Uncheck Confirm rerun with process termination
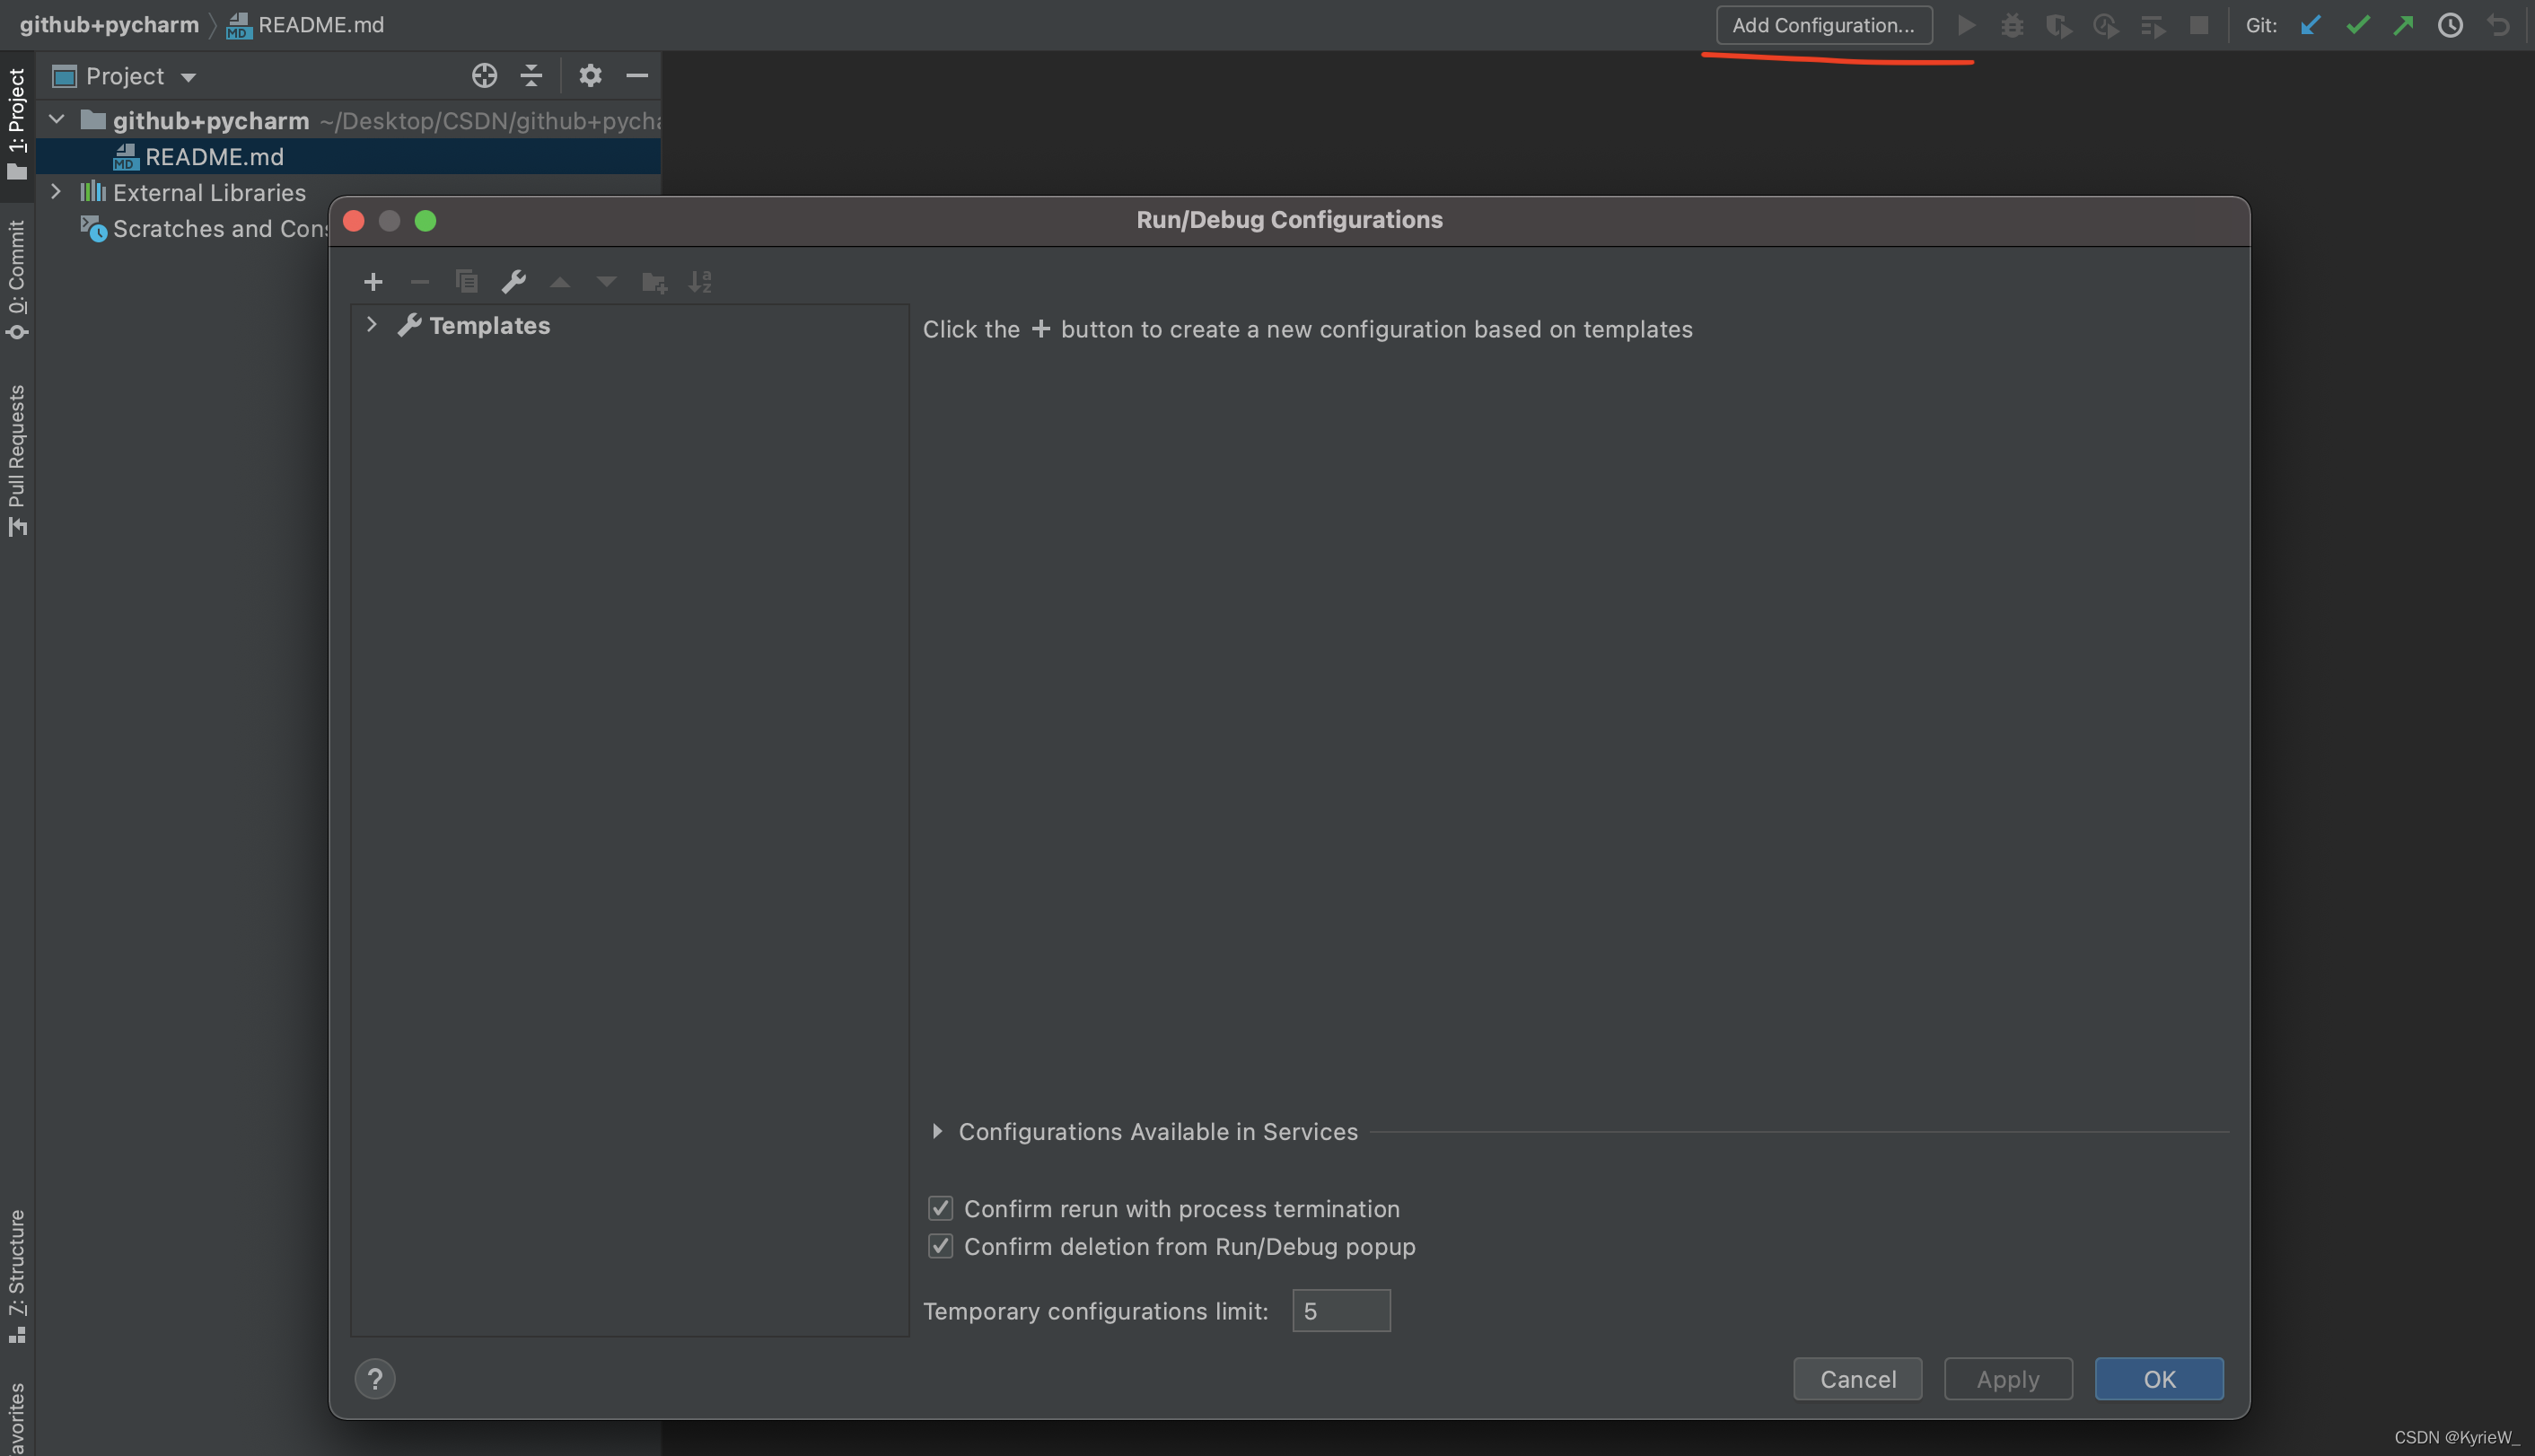 [940, 1208]
